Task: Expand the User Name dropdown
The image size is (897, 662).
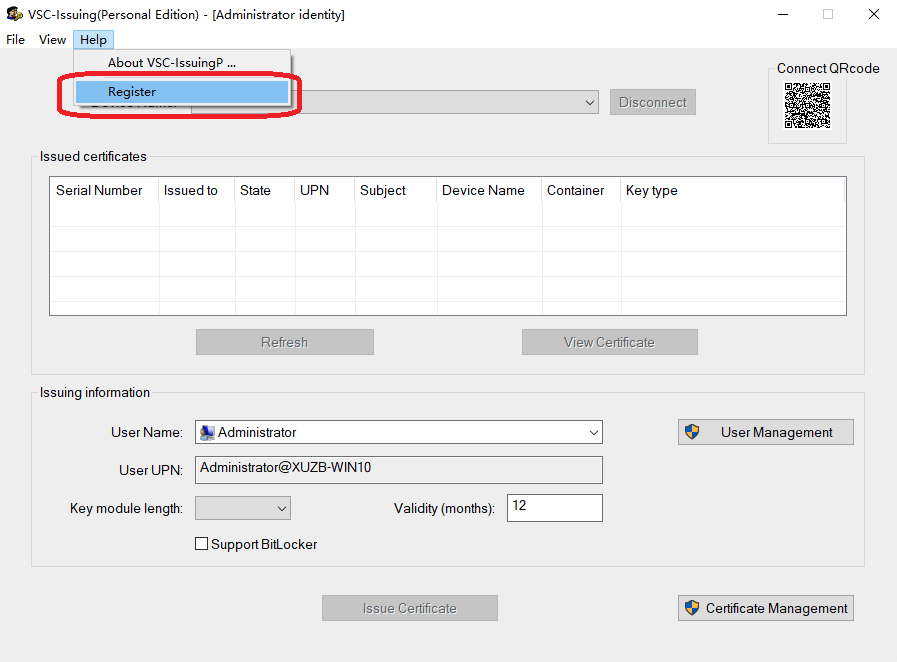Action: pos(594,433)
